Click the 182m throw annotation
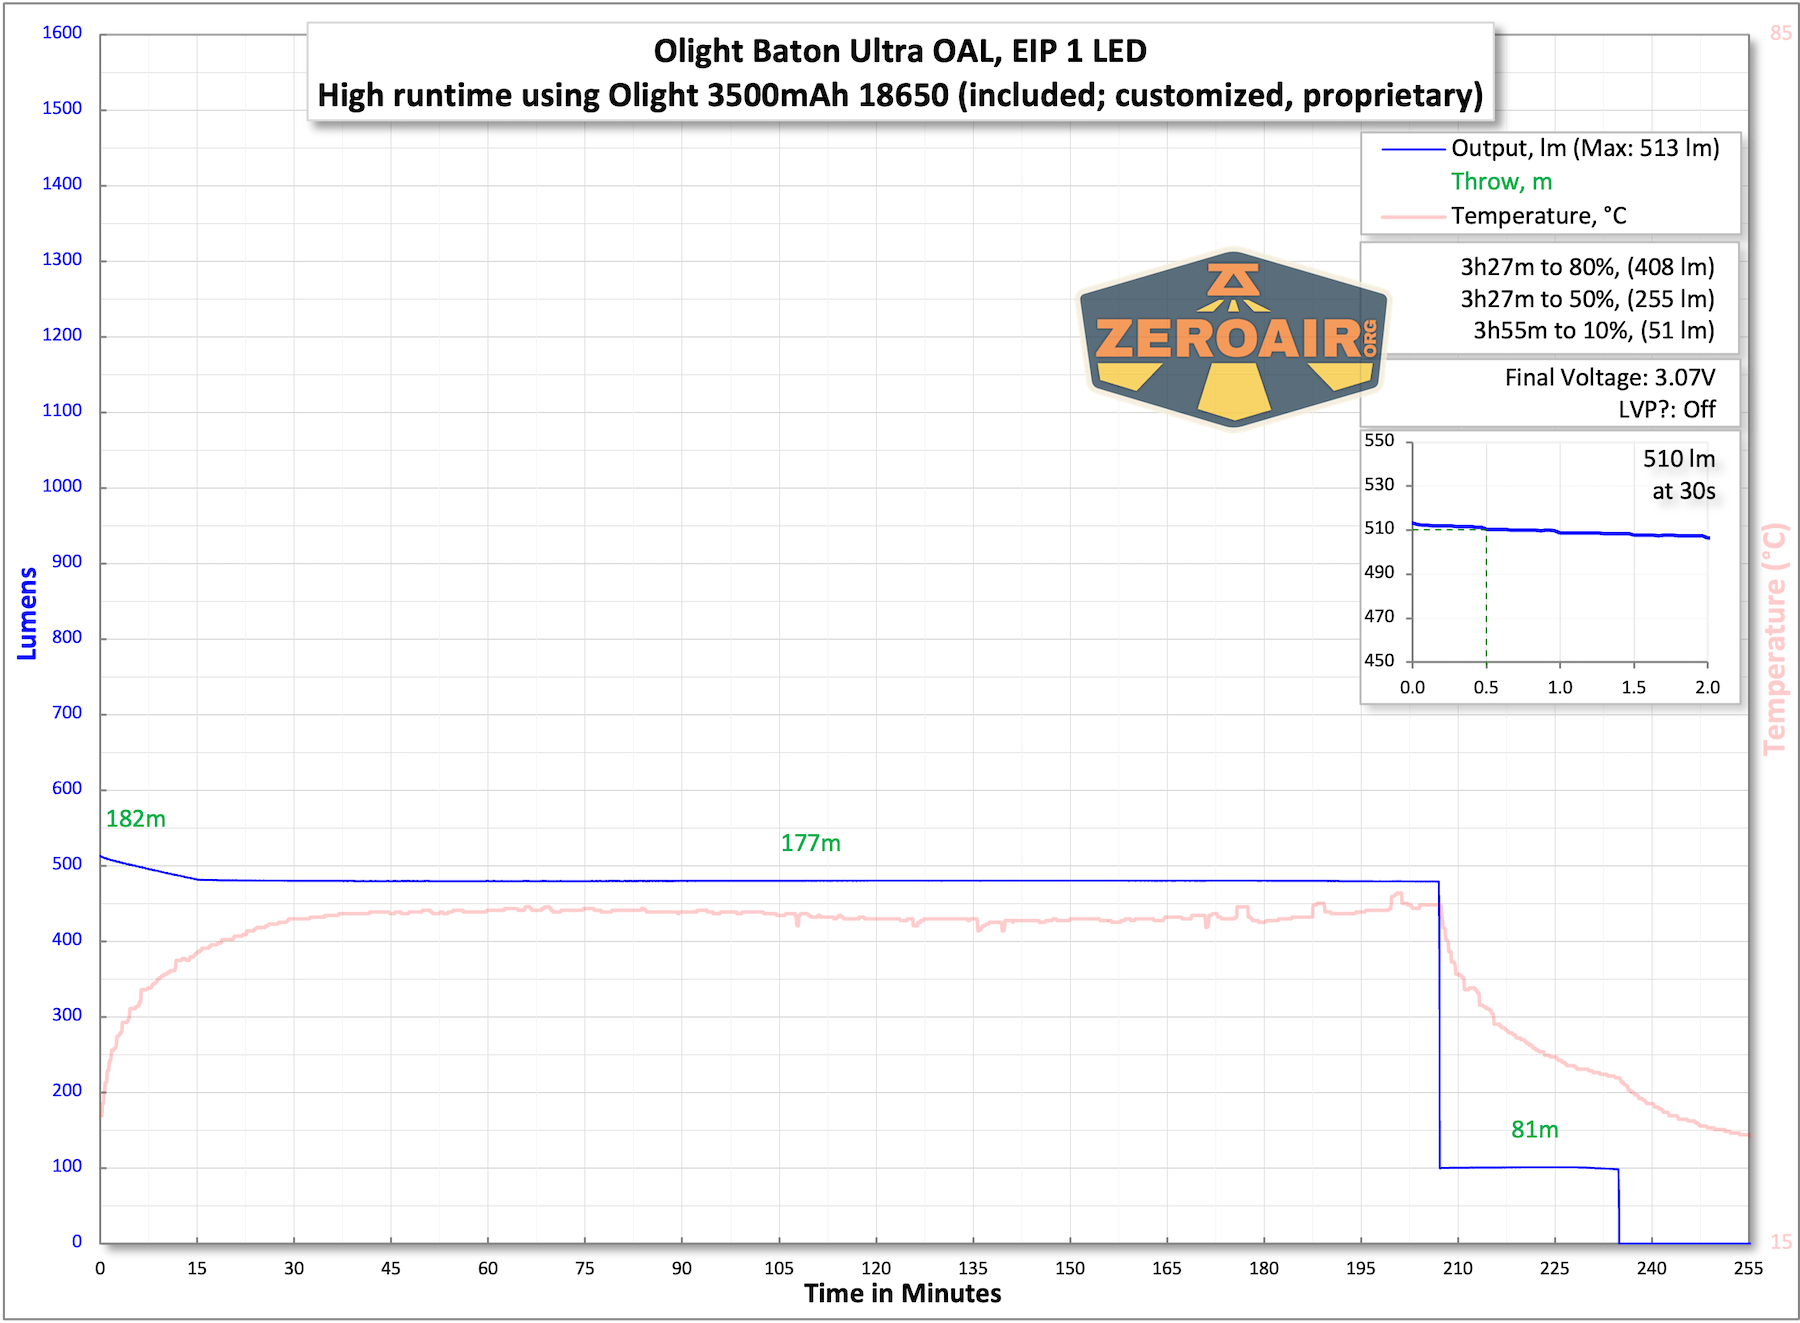The width and height of the screenshot is (1800, 1323). (136, 819)
